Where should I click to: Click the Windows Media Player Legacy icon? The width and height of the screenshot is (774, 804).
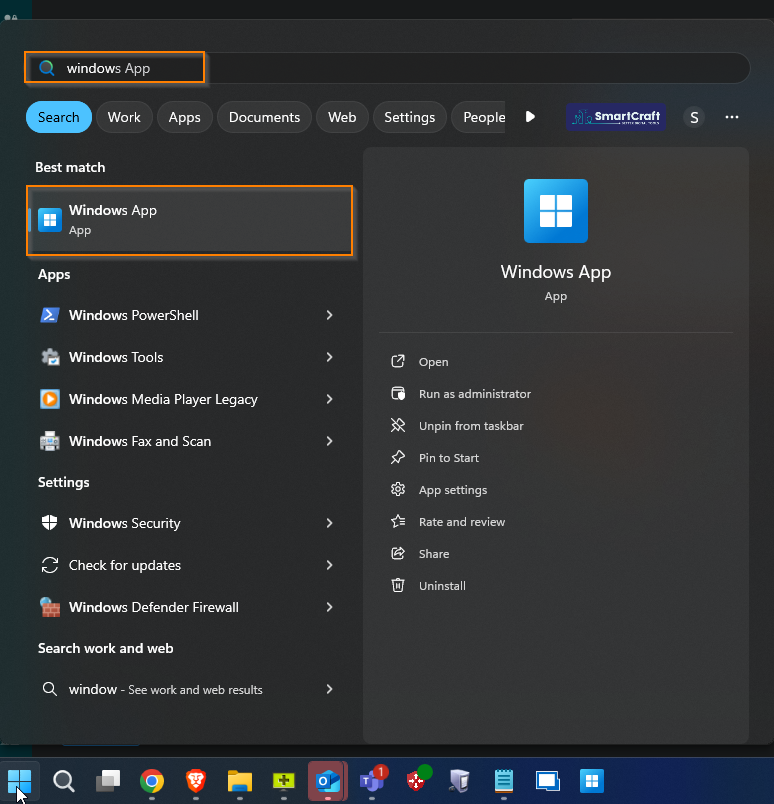click(50, 399)
